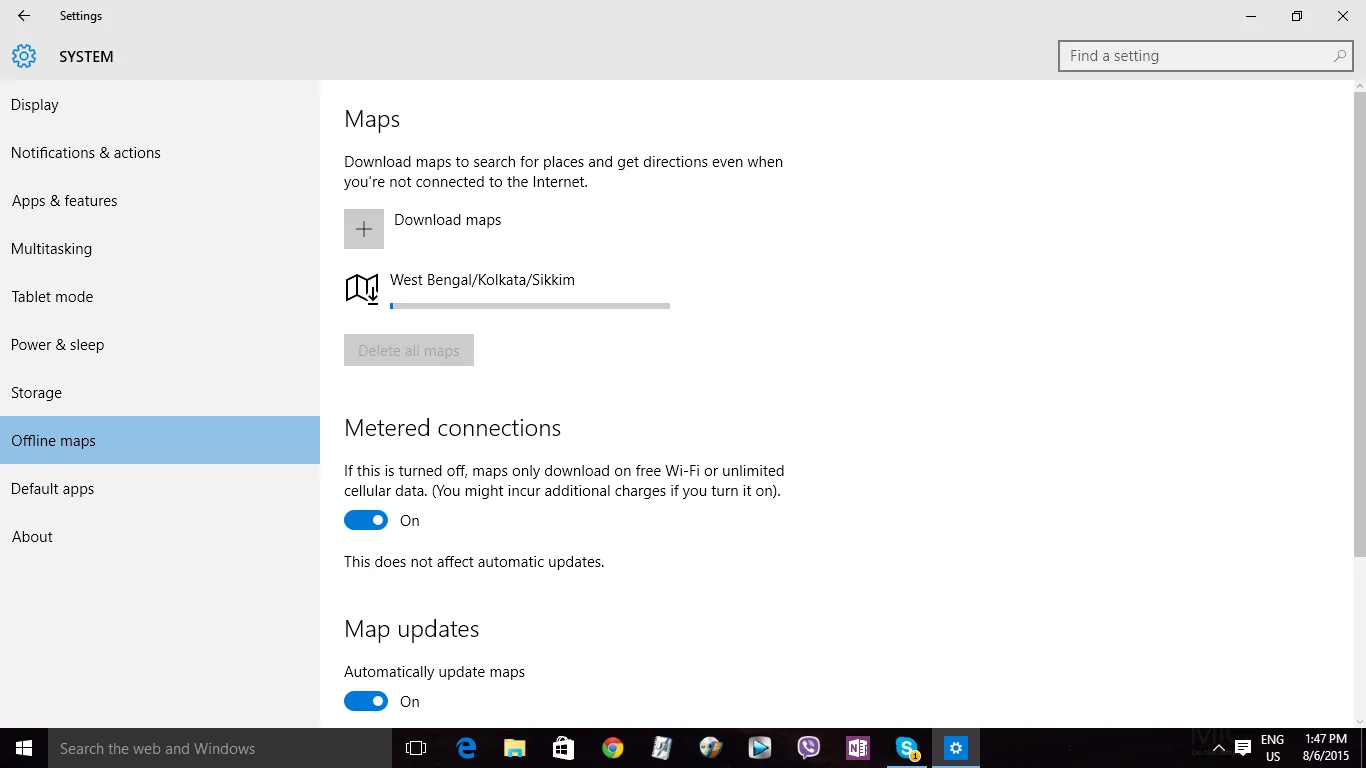Click the Maps heading
Image resolution: width=1366 pixels, height=768 pixels.
click(372, 119)
